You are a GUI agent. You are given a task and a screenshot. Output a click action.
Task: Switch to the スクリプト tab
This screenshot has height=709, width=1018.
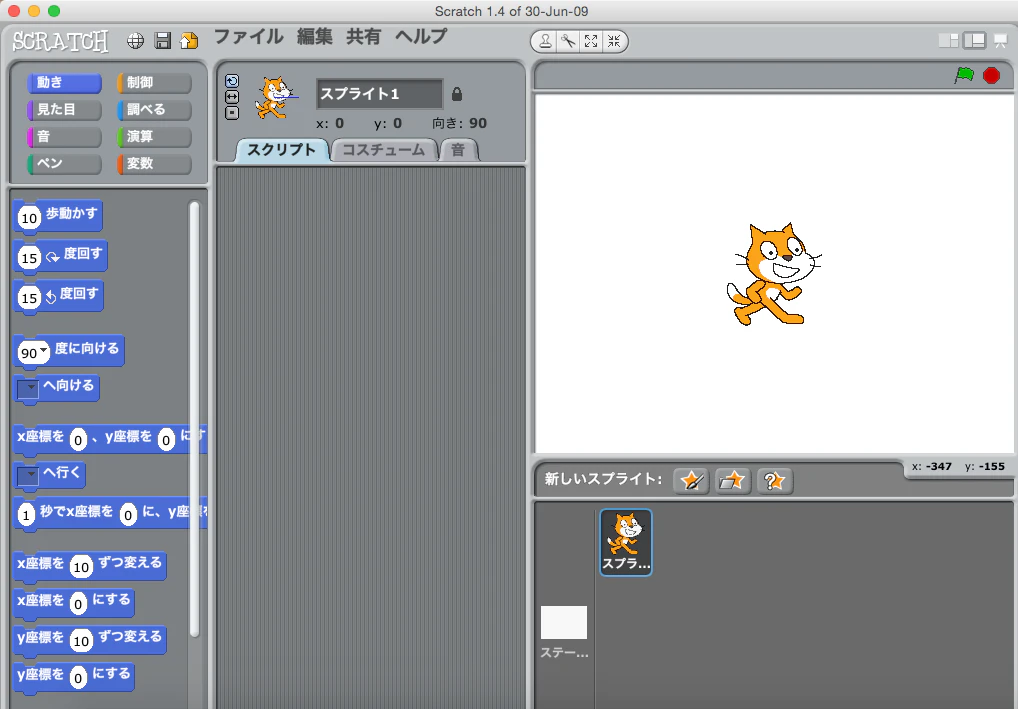(x=281, y=150)
